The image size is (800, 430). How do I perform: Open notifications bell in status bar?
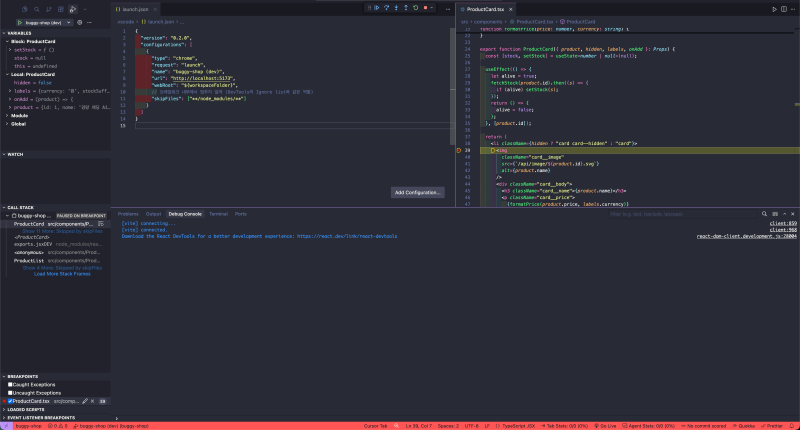792,426
